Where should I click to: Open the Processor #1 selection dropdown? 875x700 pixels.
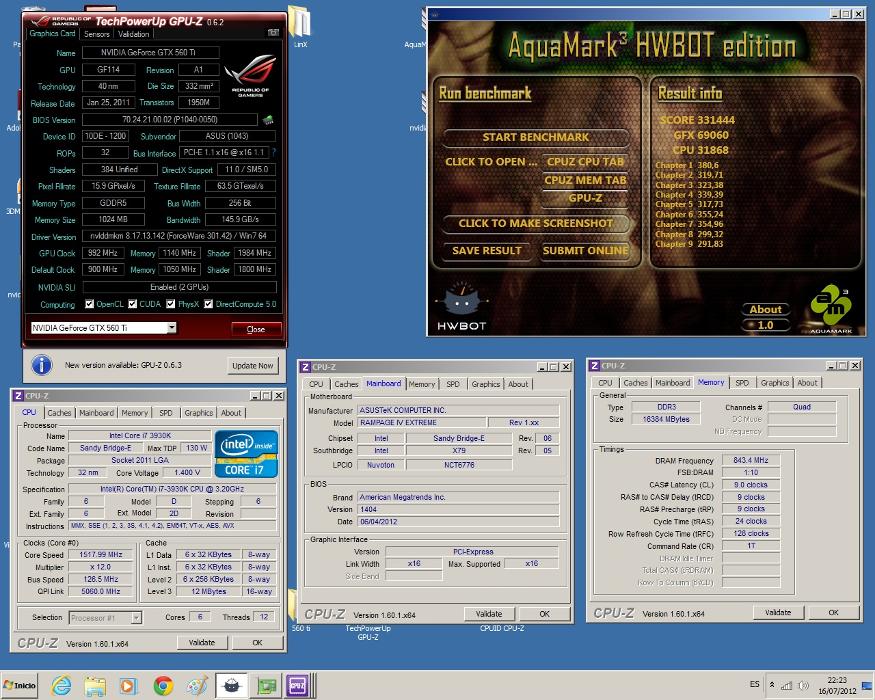(x=136, y=618)
